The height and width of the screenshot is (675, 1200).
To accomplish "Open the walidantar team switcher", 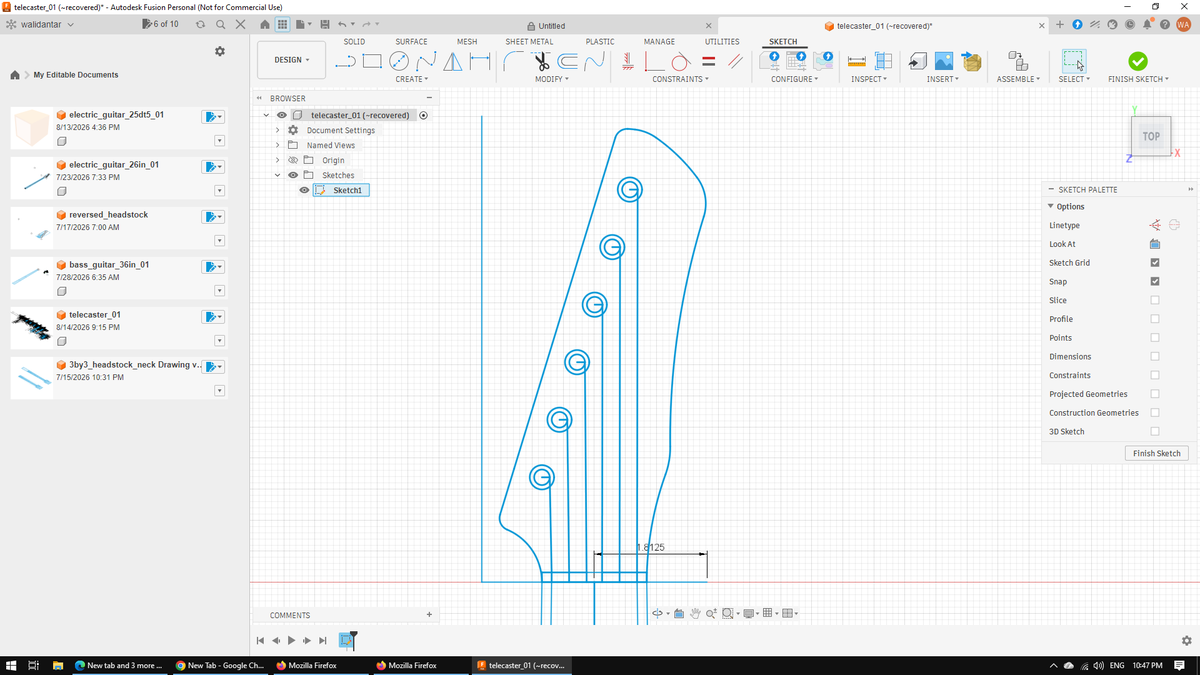I will [40, 24].
